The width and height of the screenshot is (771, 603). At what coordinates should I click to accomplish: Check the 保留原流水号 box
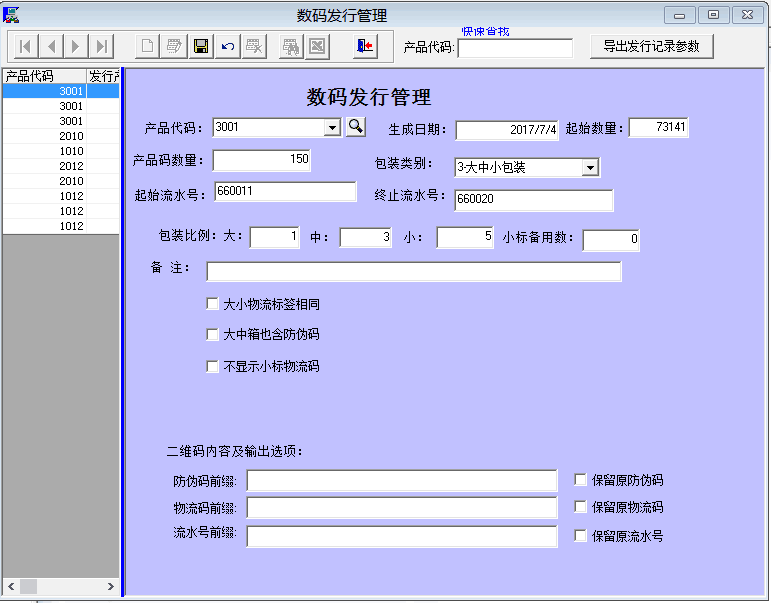(x=580, y=536)
